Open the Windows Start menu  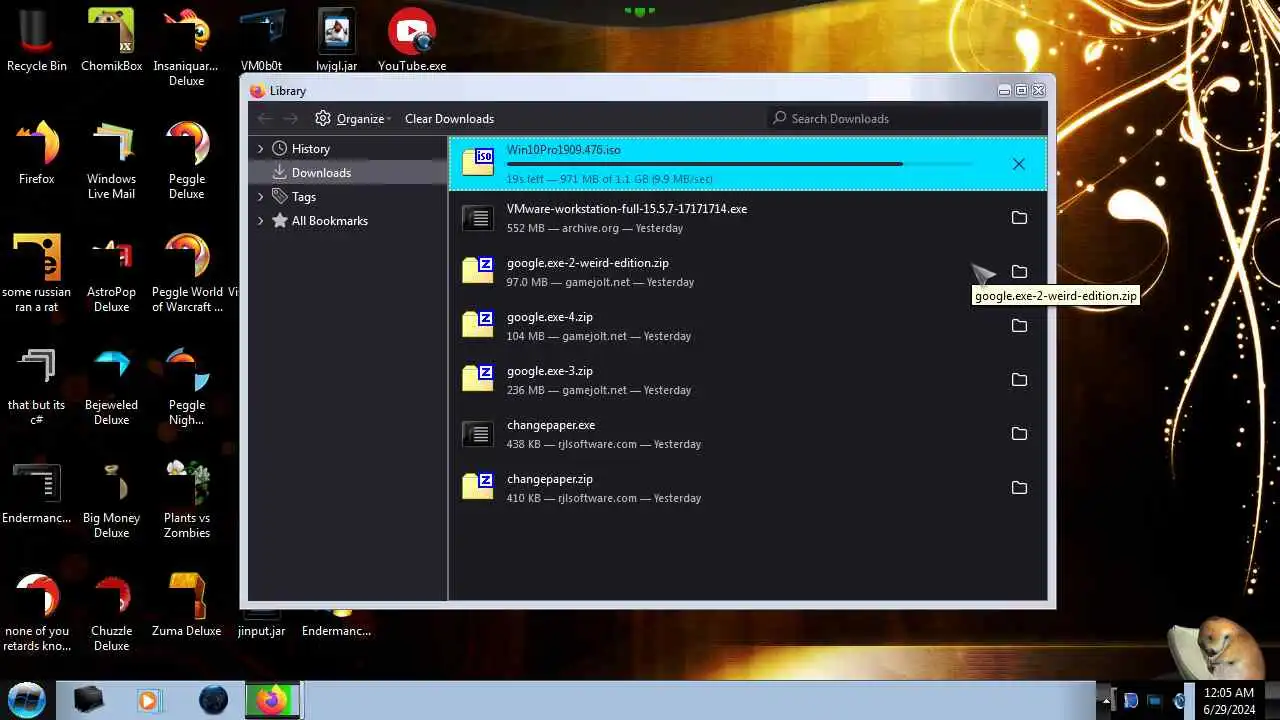(27, 699)
